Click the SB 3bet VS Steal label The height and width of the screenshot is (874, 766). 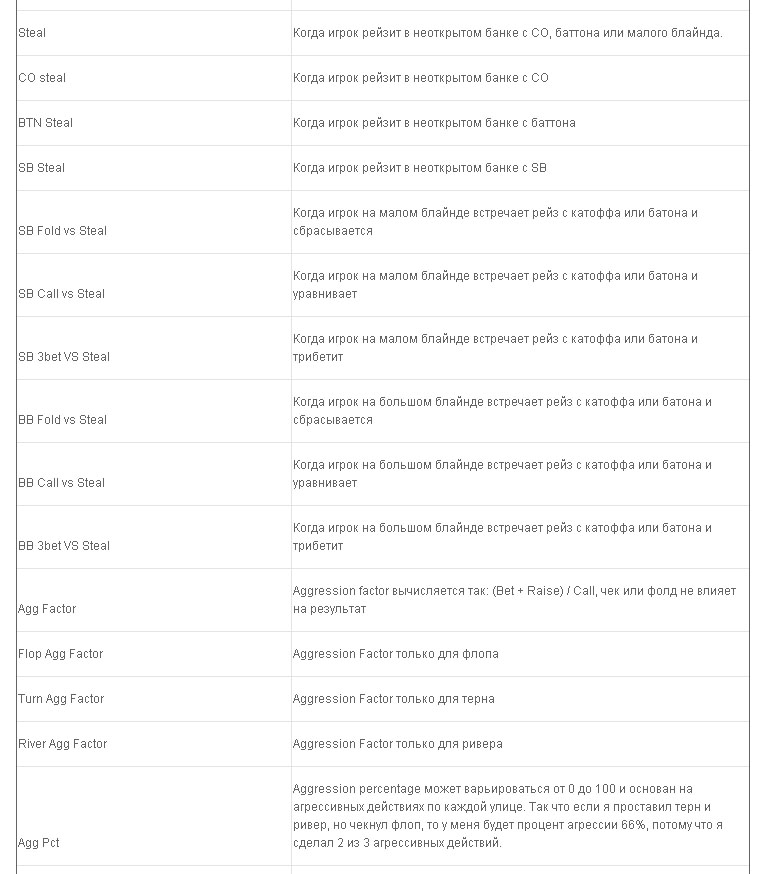tap(64, 357)
